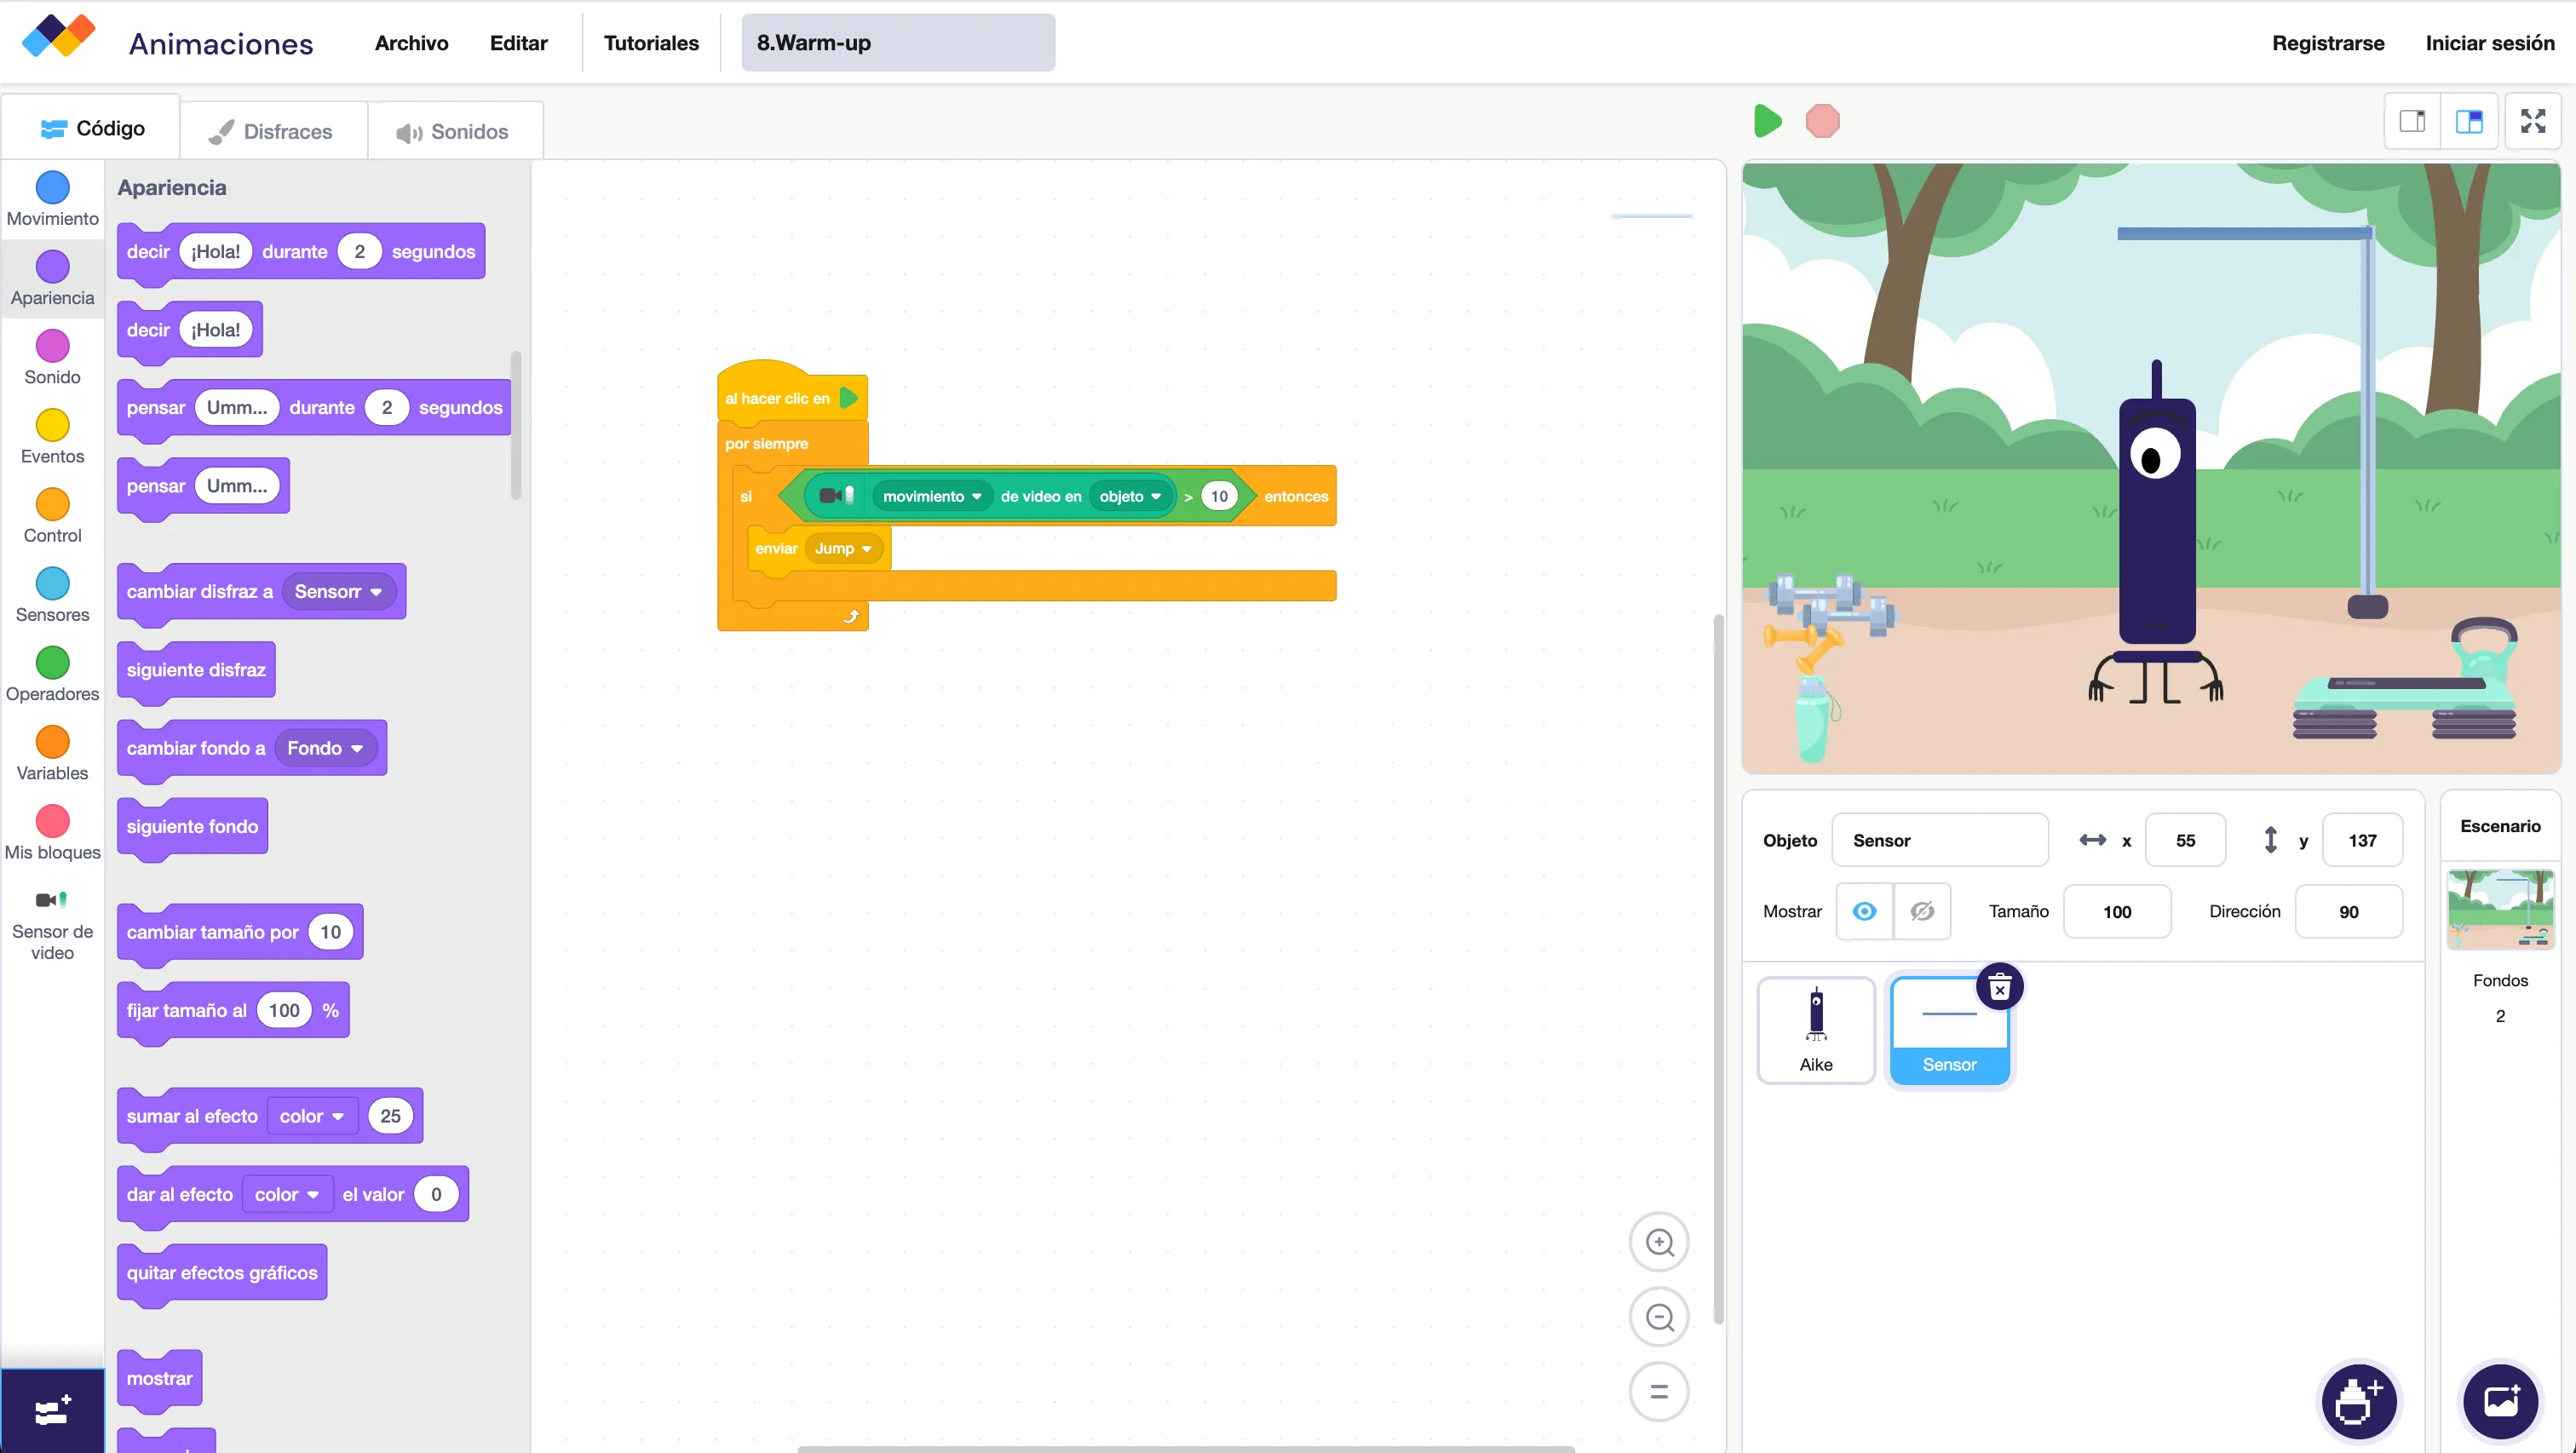
Task: Zoom in the code workspace
Action: point(1659,1242)
